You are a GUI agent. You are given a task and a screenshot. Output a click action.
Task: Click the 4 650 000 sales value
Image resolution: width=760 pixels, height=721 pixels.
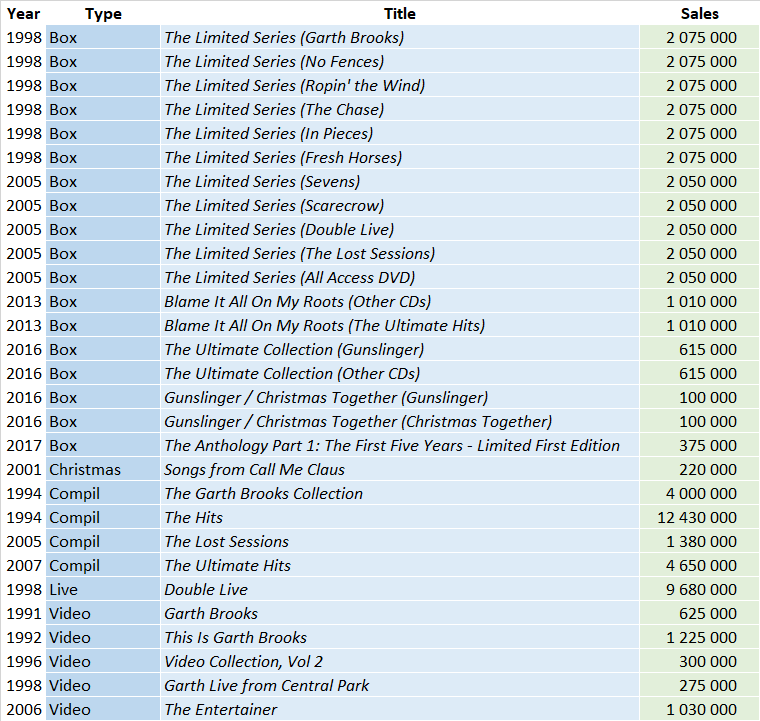click(x=701, y=565)
